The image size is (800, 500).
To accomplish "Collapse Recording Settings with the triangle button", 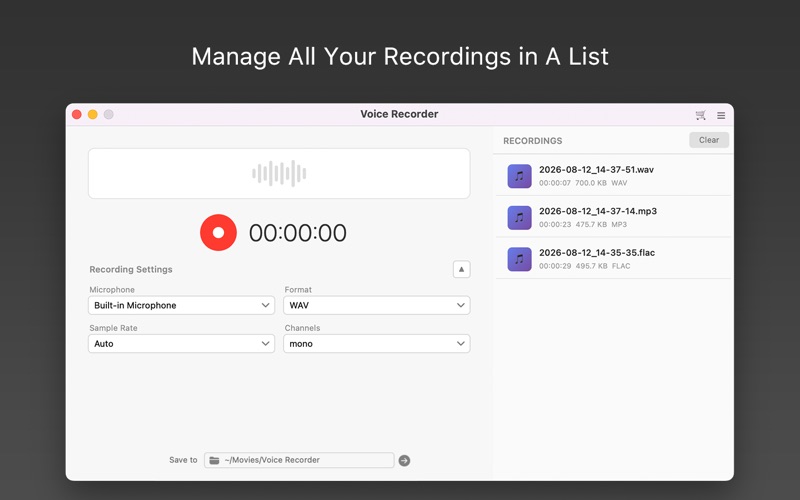I will tap(461, 269).
